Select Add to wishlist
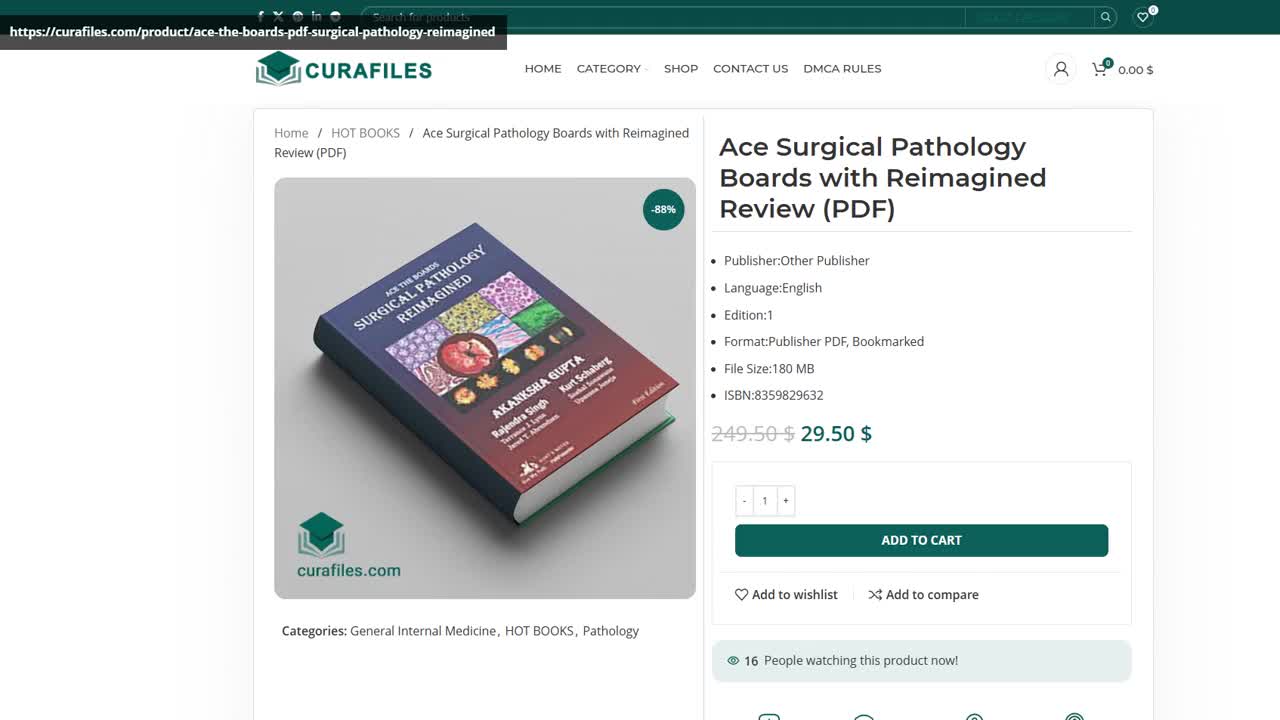 tap(786, 594)
